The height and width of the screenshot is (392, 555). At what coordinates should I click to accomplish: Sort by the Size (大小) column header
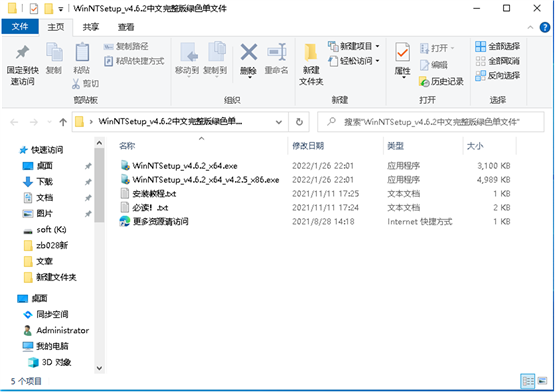(475, 146)
